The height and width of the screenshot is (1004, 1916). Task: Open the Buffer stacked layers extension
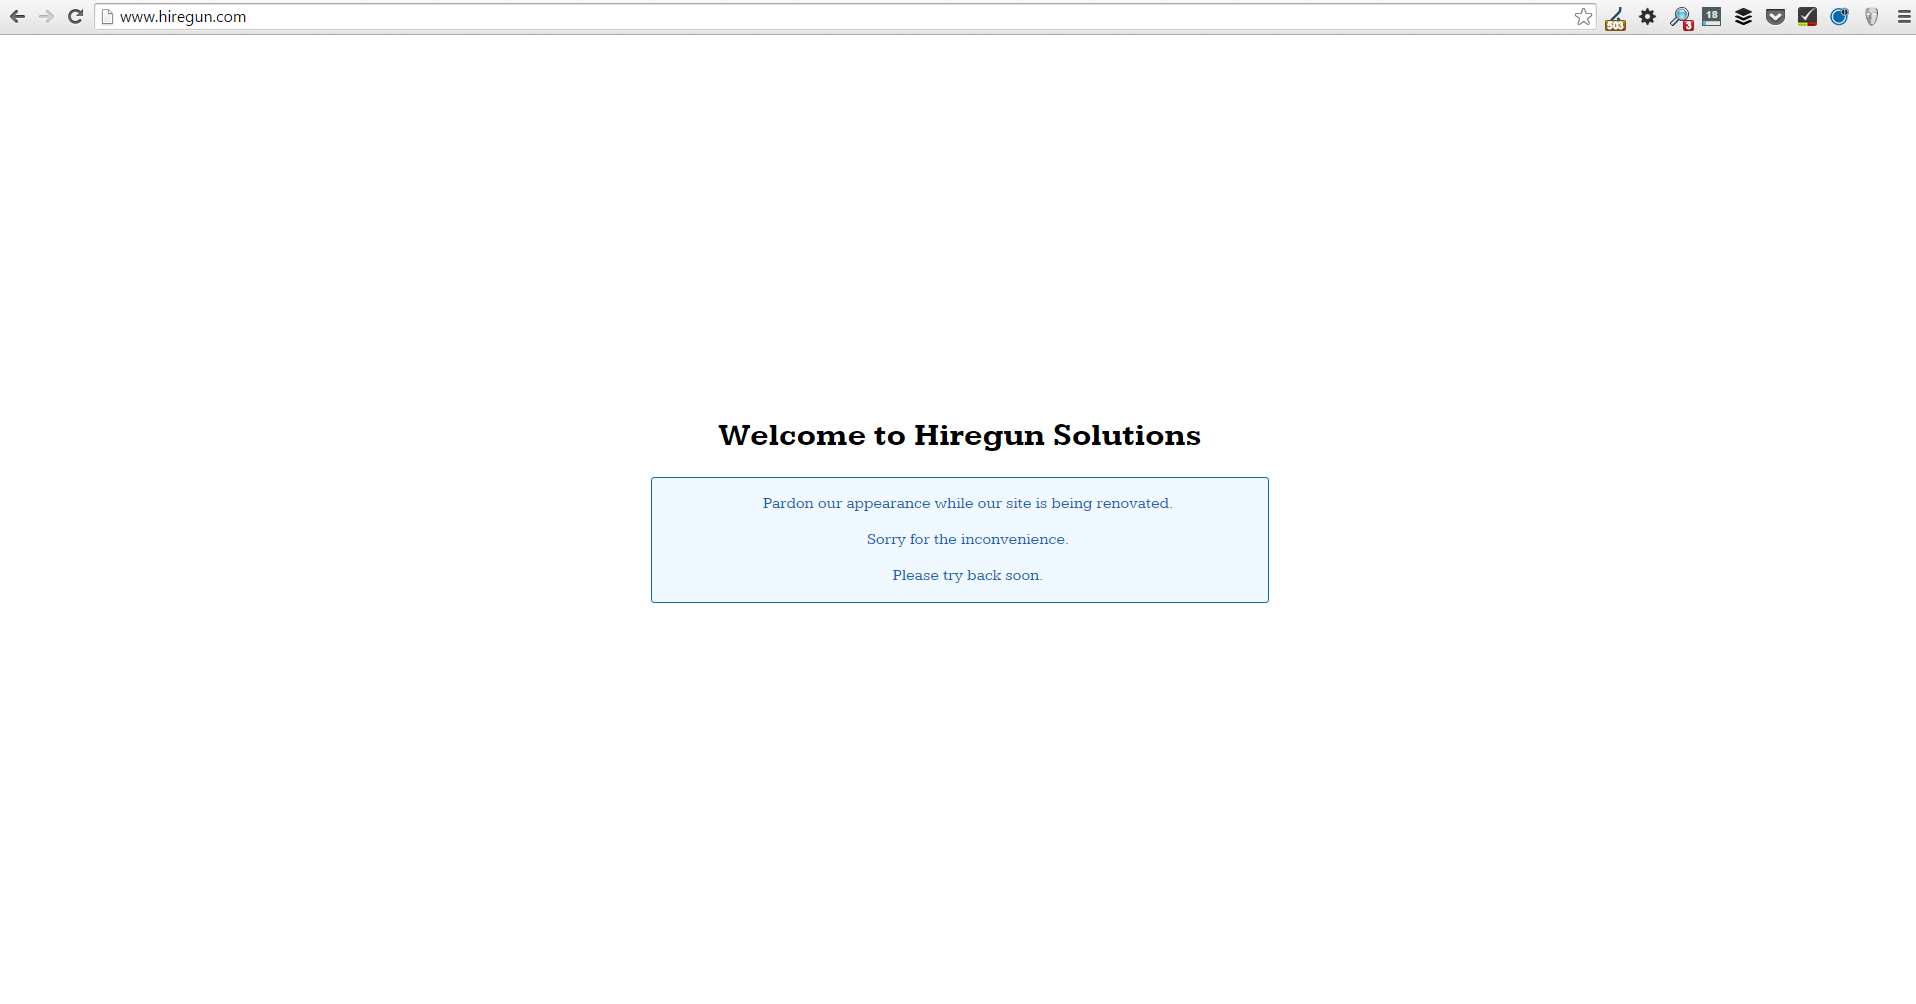tap(1743, 17)
